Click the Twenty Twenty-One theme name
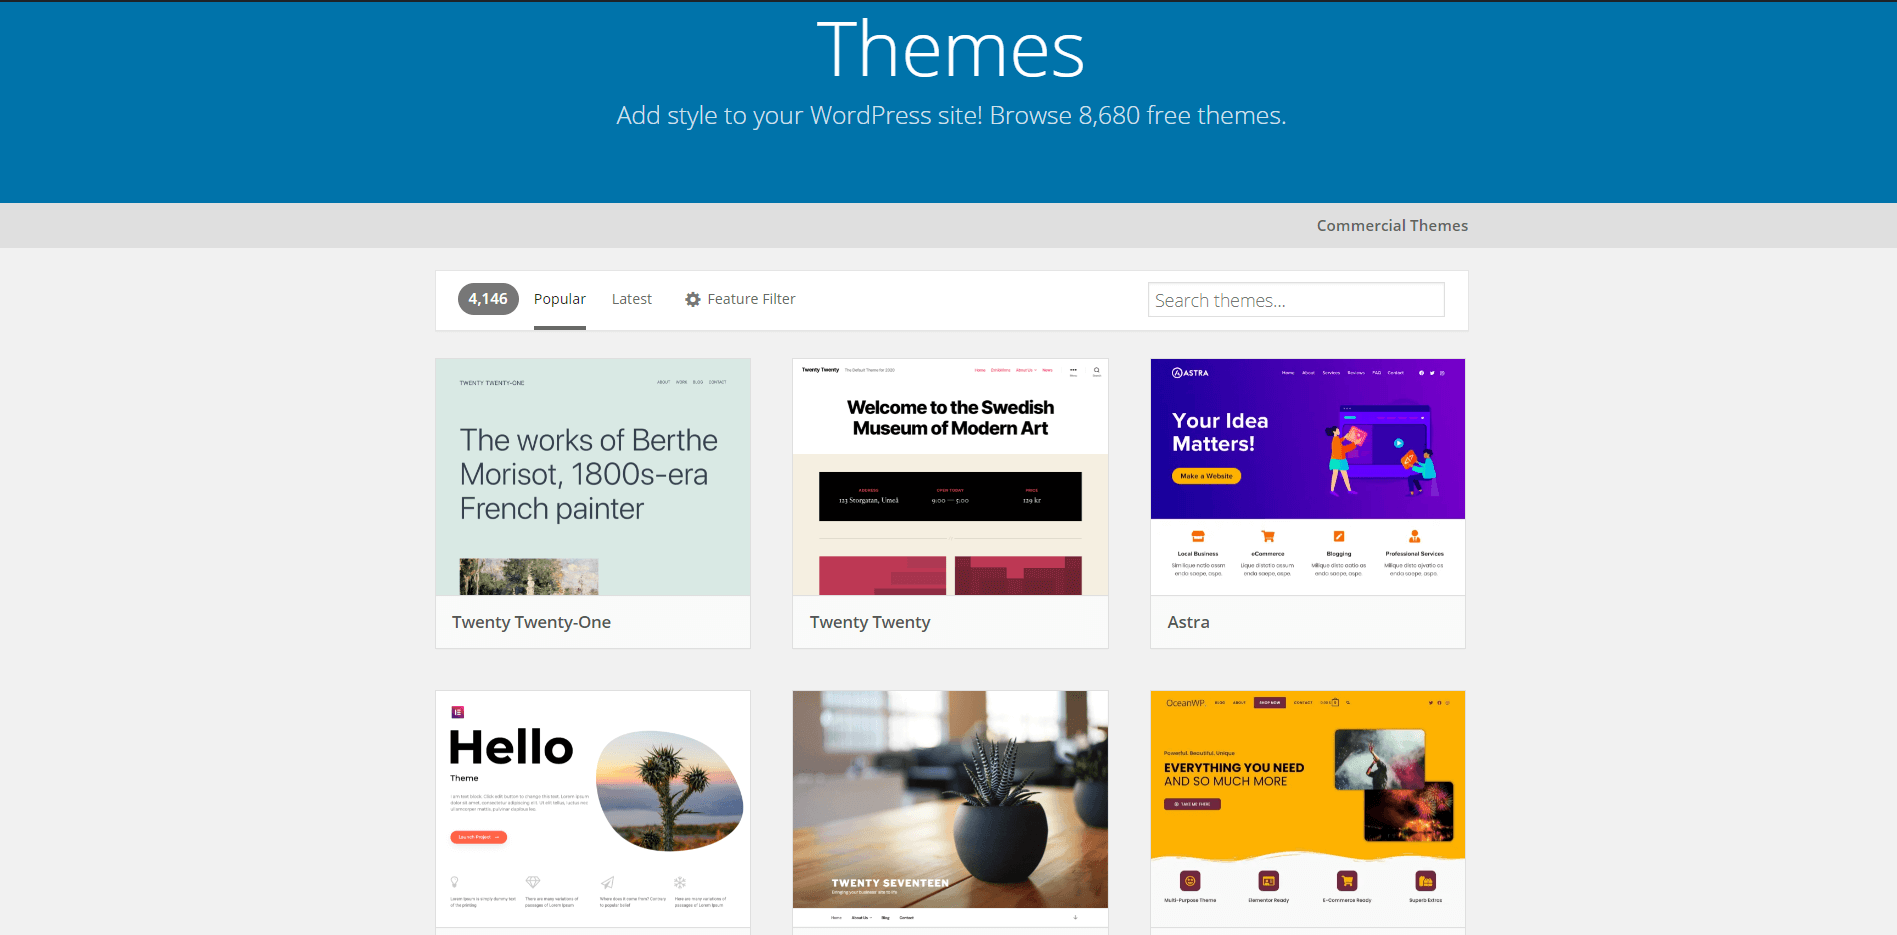 coord(531,622)
